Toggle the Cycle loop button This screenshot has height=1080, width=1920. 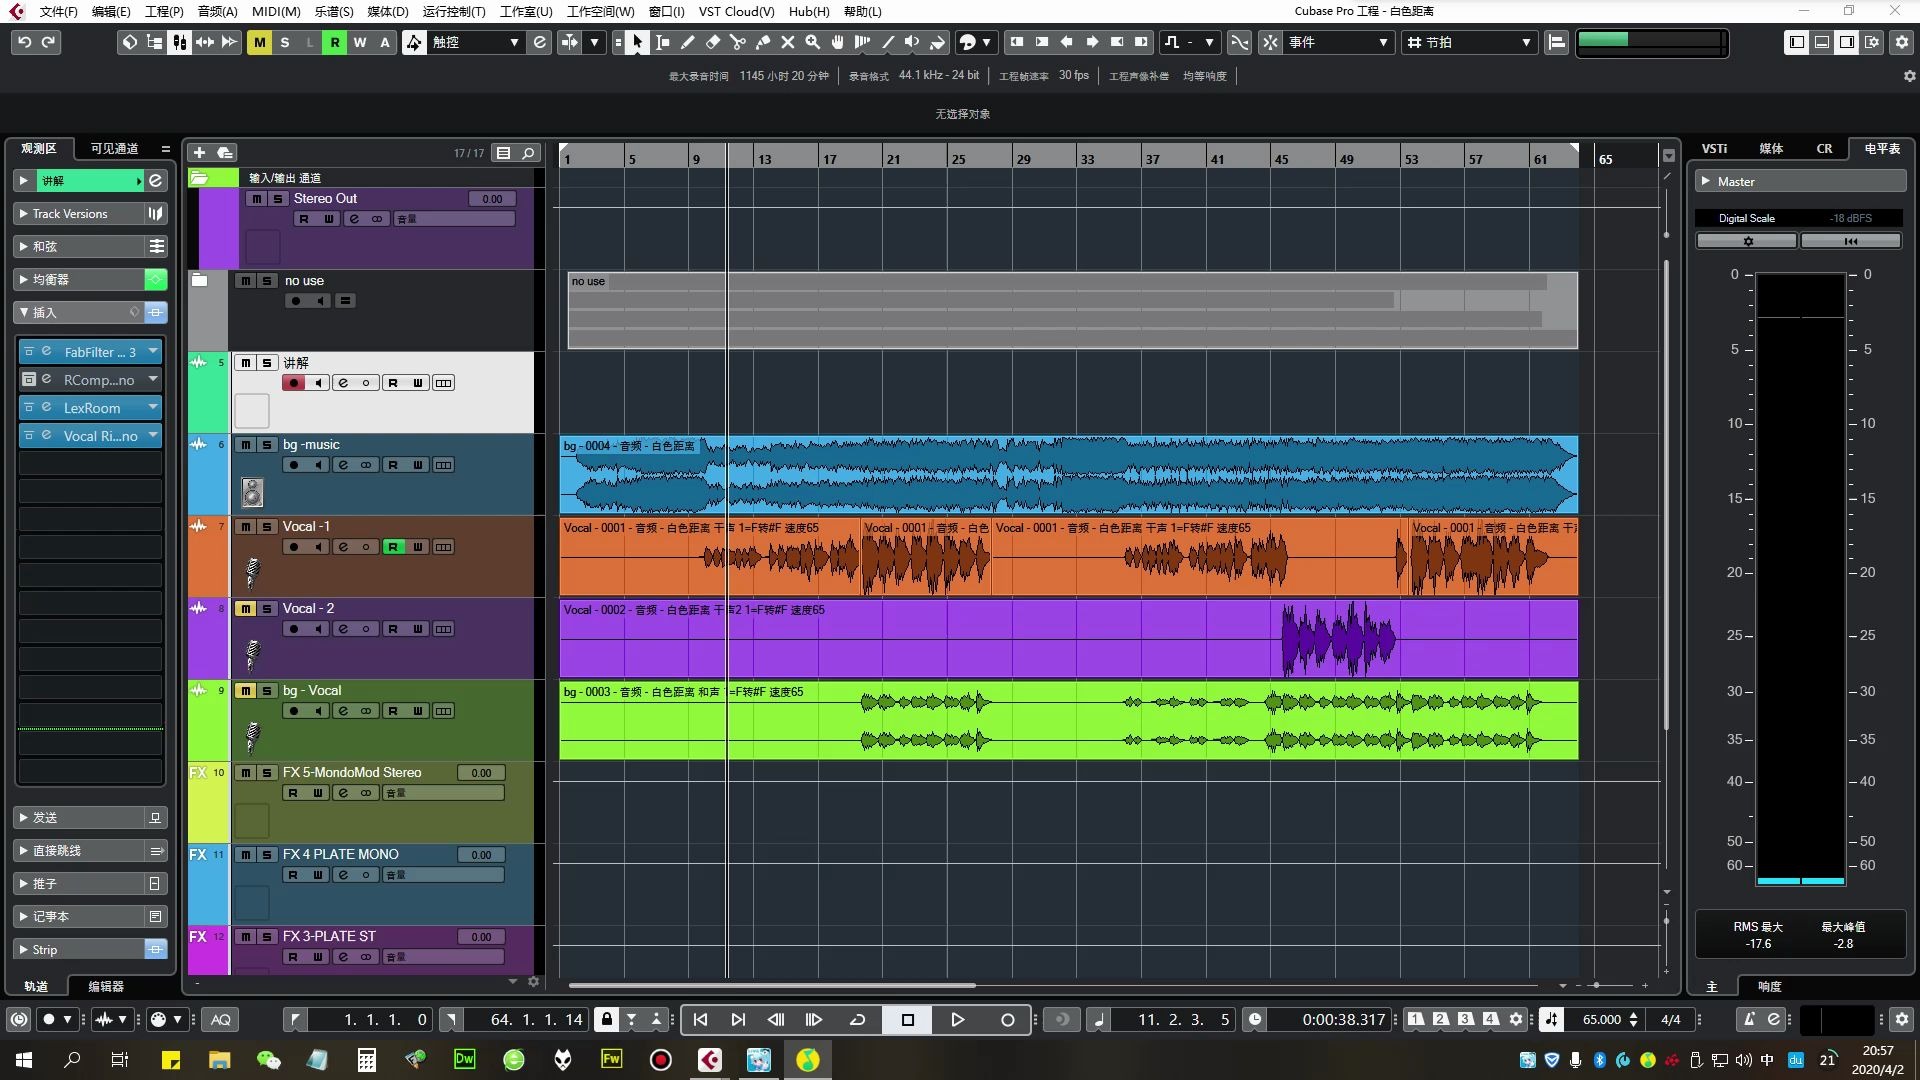(x=857, y=1020)
